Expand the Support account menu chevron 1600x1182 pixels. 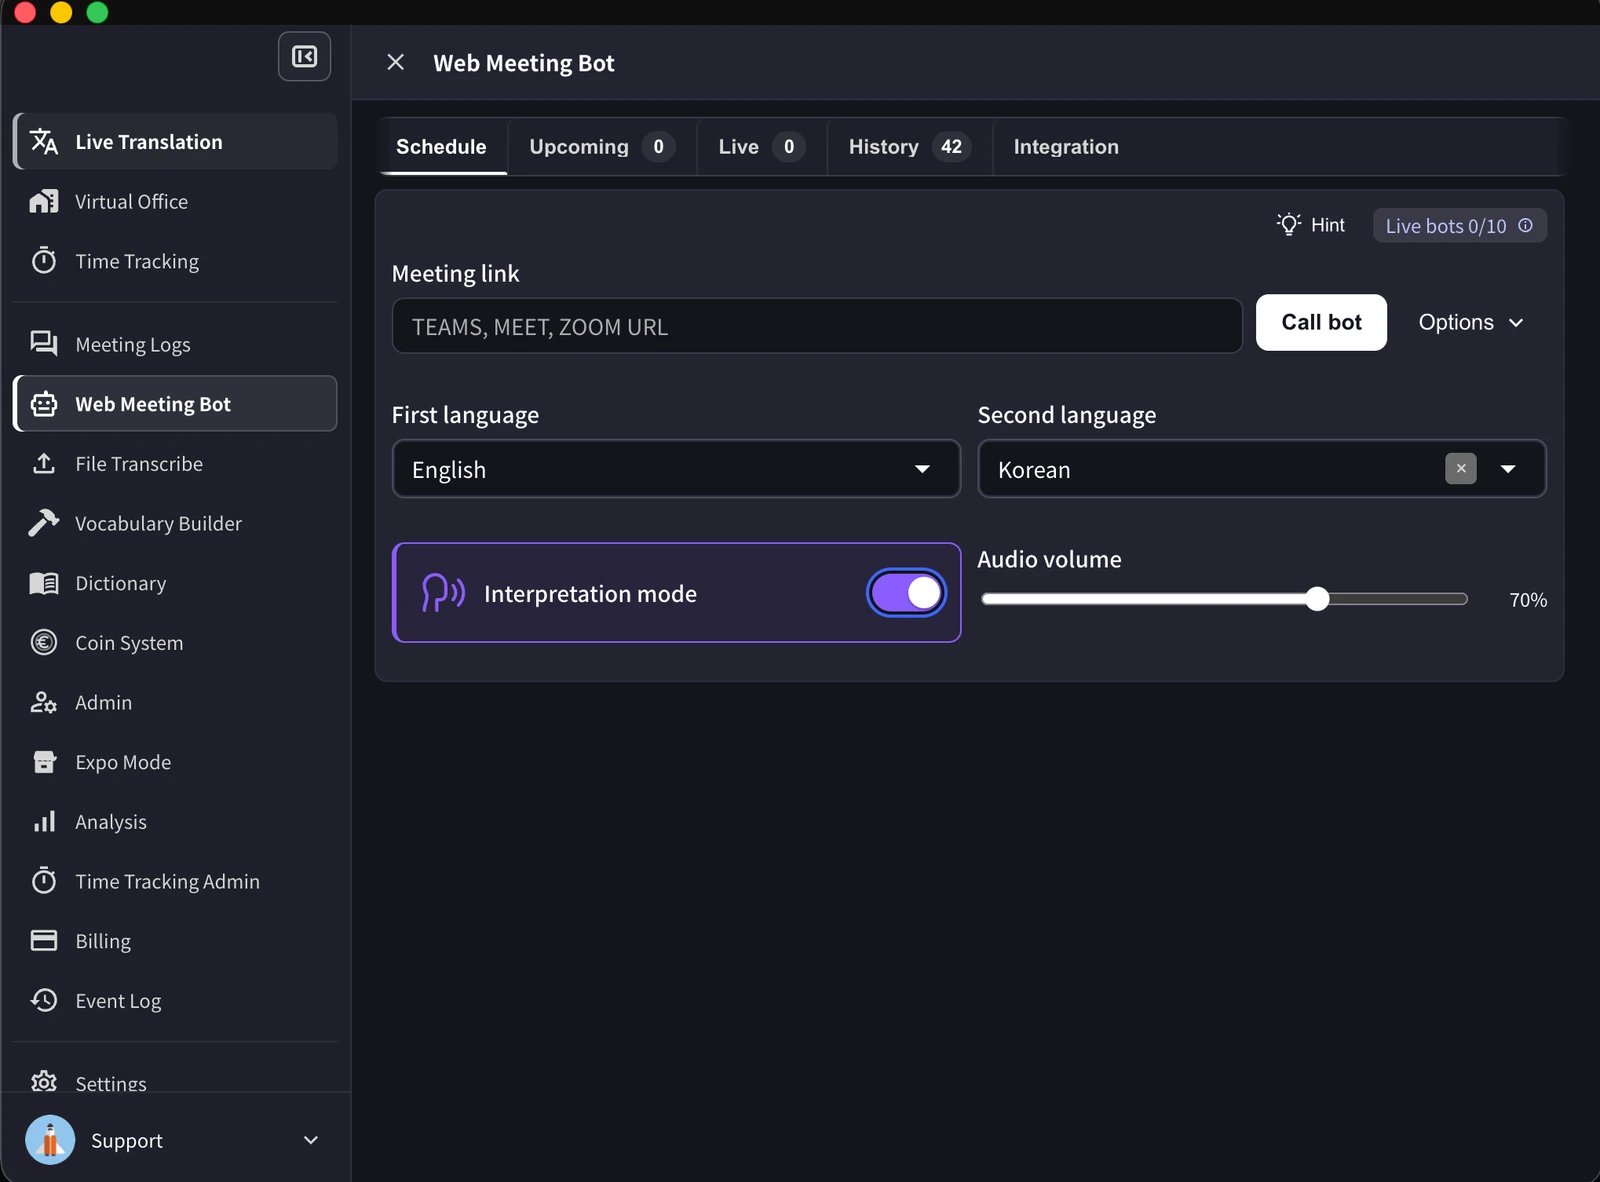point(311,1140)
